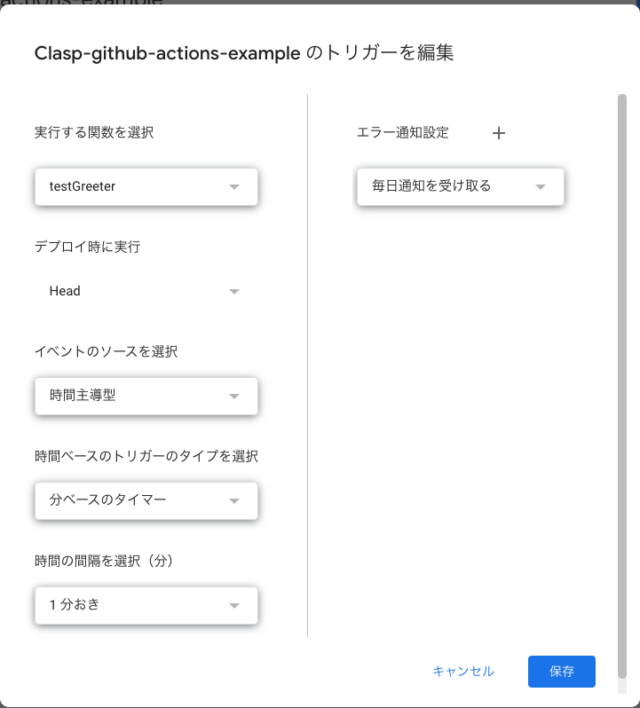Click the arrow icon beside 毎日通知を受け取る
Viewport: 640px width, 708px height.
coord(540,187)
